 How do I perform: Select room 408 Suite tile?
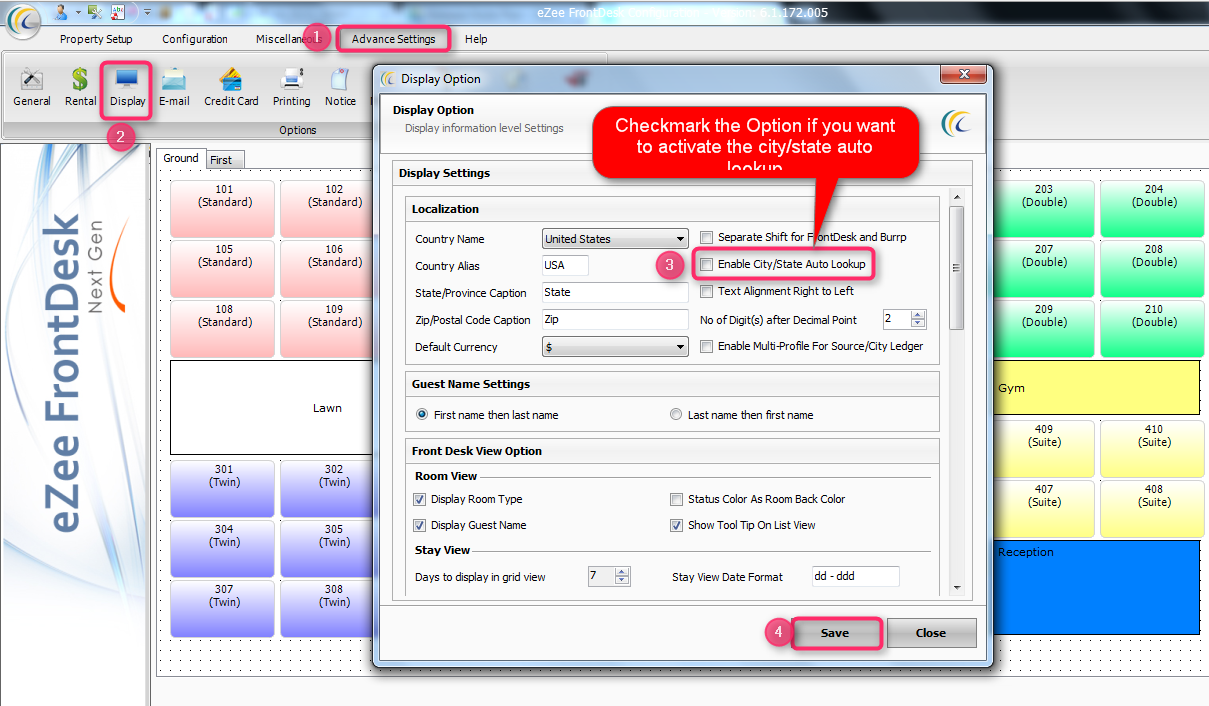1154,508
